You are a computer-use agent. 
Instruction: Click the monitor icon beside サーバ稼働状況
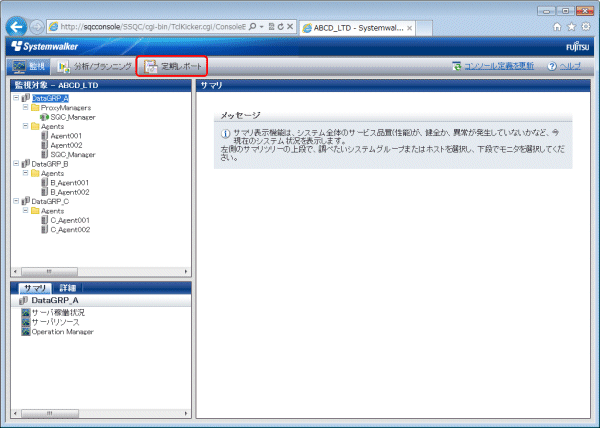click(x=26, y=312)
